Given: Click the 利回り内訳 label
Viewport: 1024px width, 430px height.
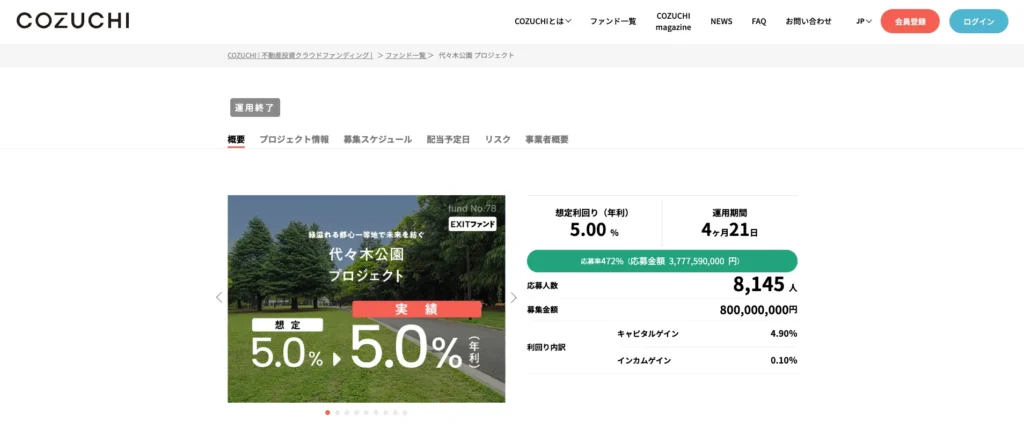Looking at the screenshot, I should click(546, 347).
